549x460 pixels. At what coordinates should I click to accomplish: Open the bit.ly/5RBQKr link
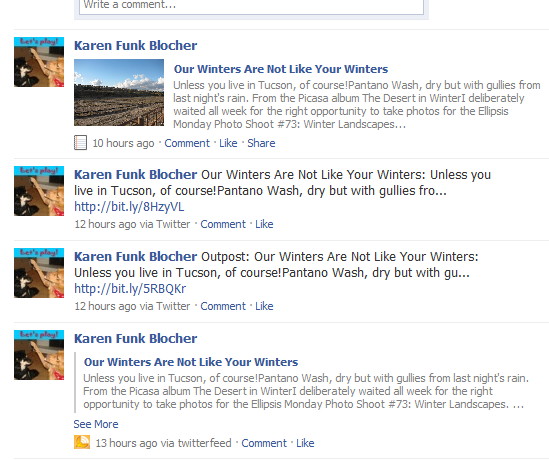pyautogui.click(x=130, y=288)
